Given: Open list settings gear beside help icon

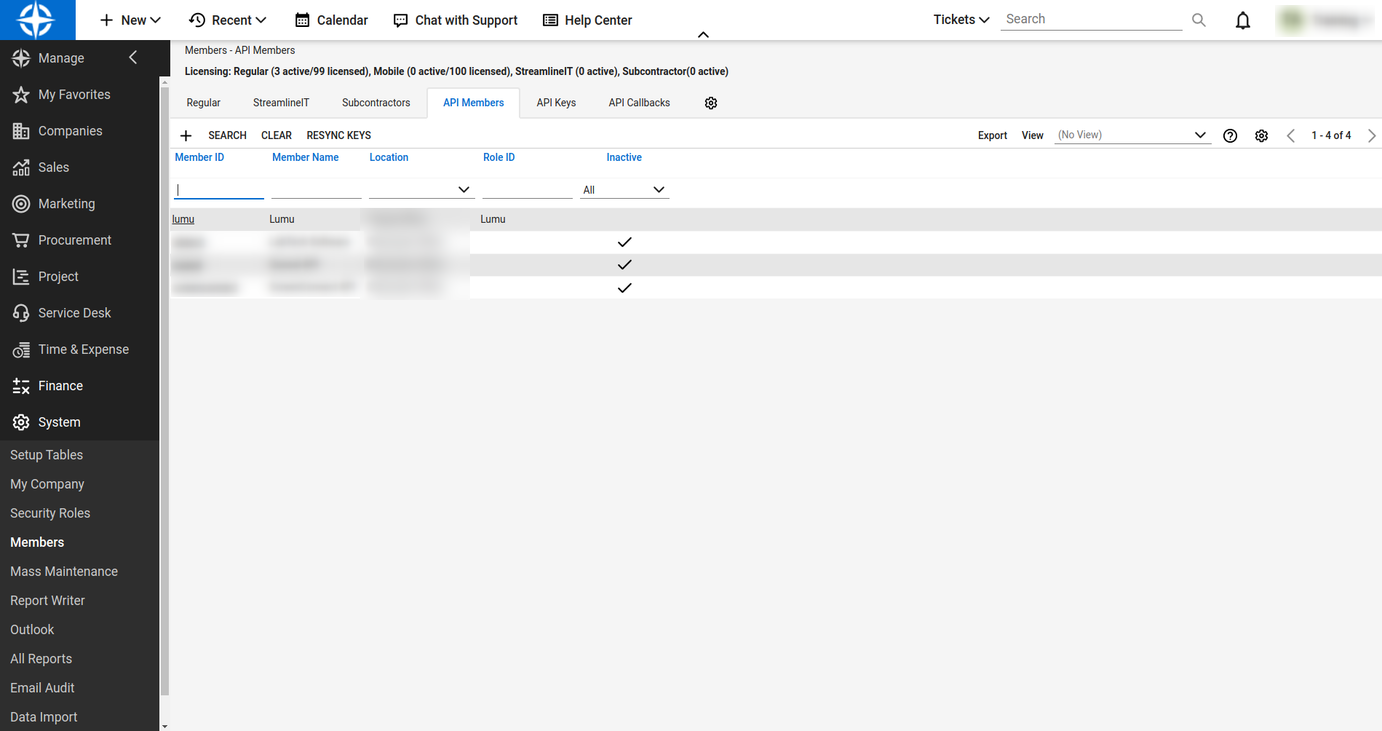Looking at the screenshot, I should point(1261,136).
